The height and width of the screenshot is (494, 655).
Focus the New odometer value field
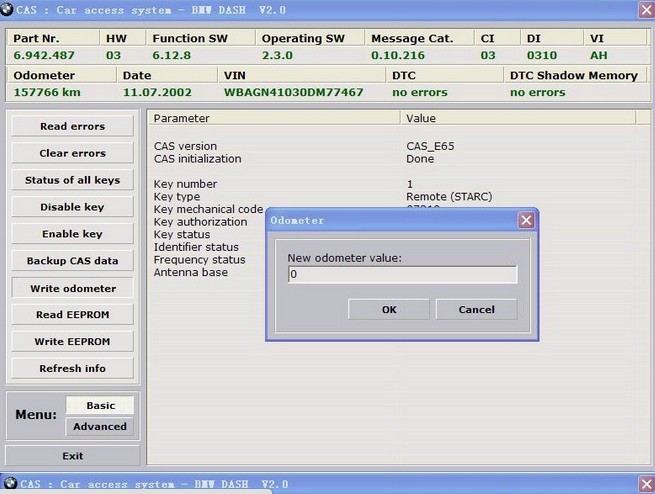[402, 274]
